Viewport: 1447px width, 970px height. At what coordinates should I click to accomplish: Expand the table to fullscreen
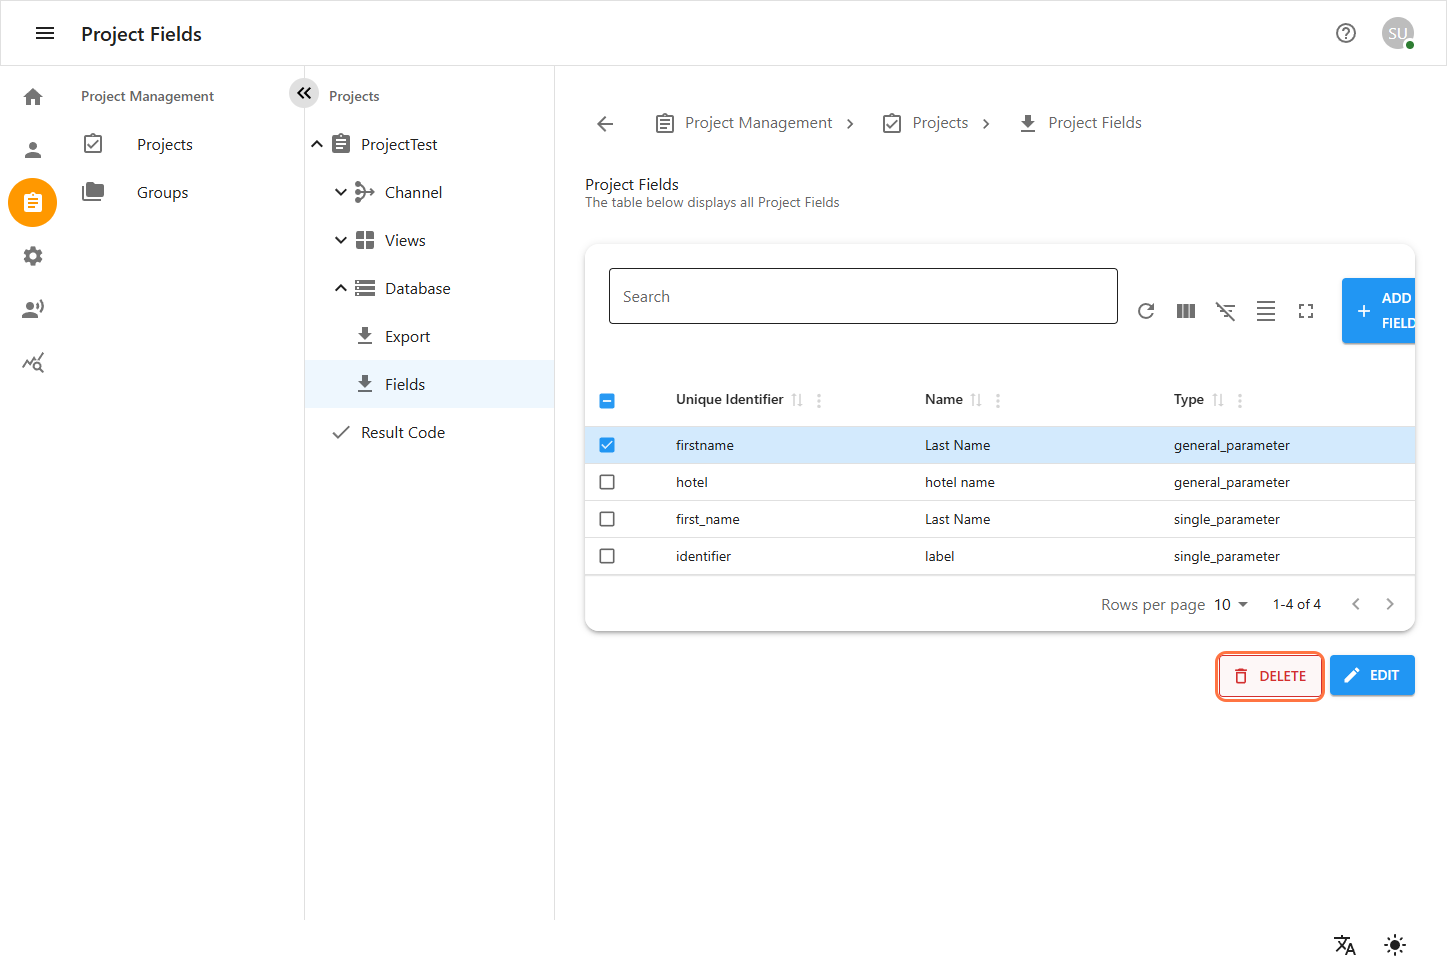[x=1306, y=311]
